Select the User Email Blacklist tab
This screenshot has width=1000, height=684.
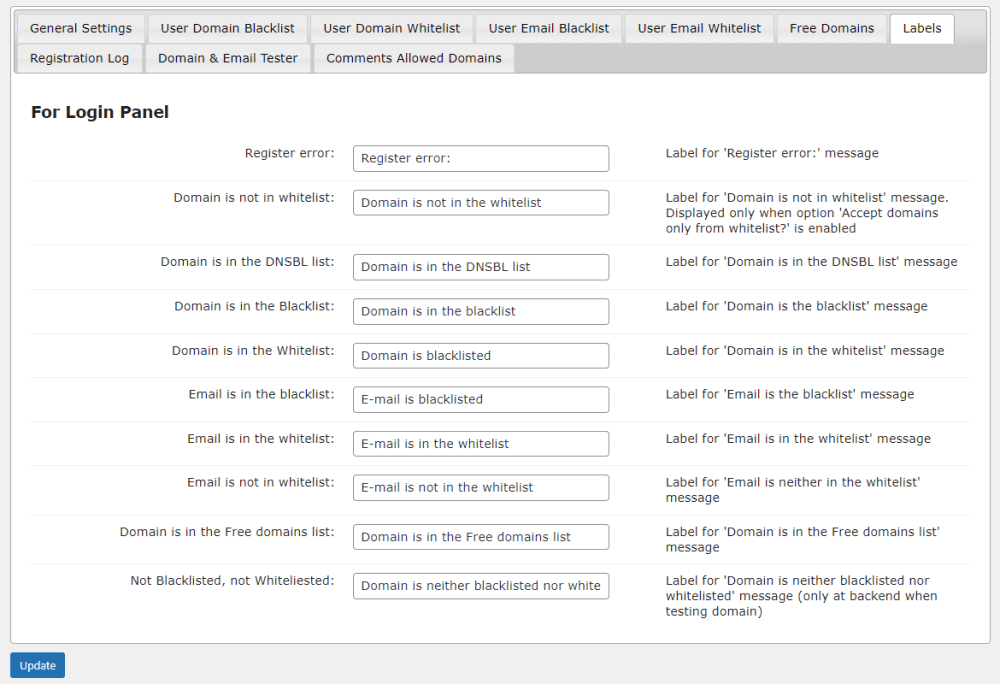coord(549,28)
